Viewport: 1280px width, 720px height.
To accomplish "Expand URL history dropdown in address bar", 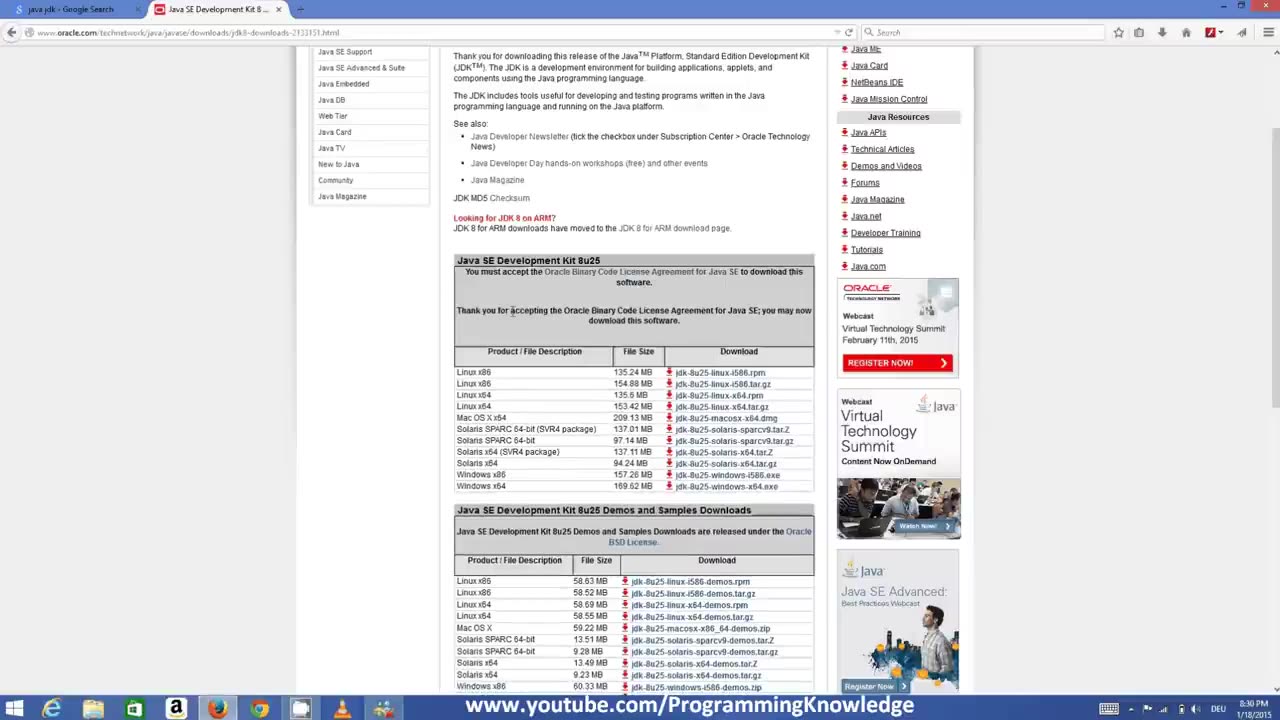I will (836, 32).
